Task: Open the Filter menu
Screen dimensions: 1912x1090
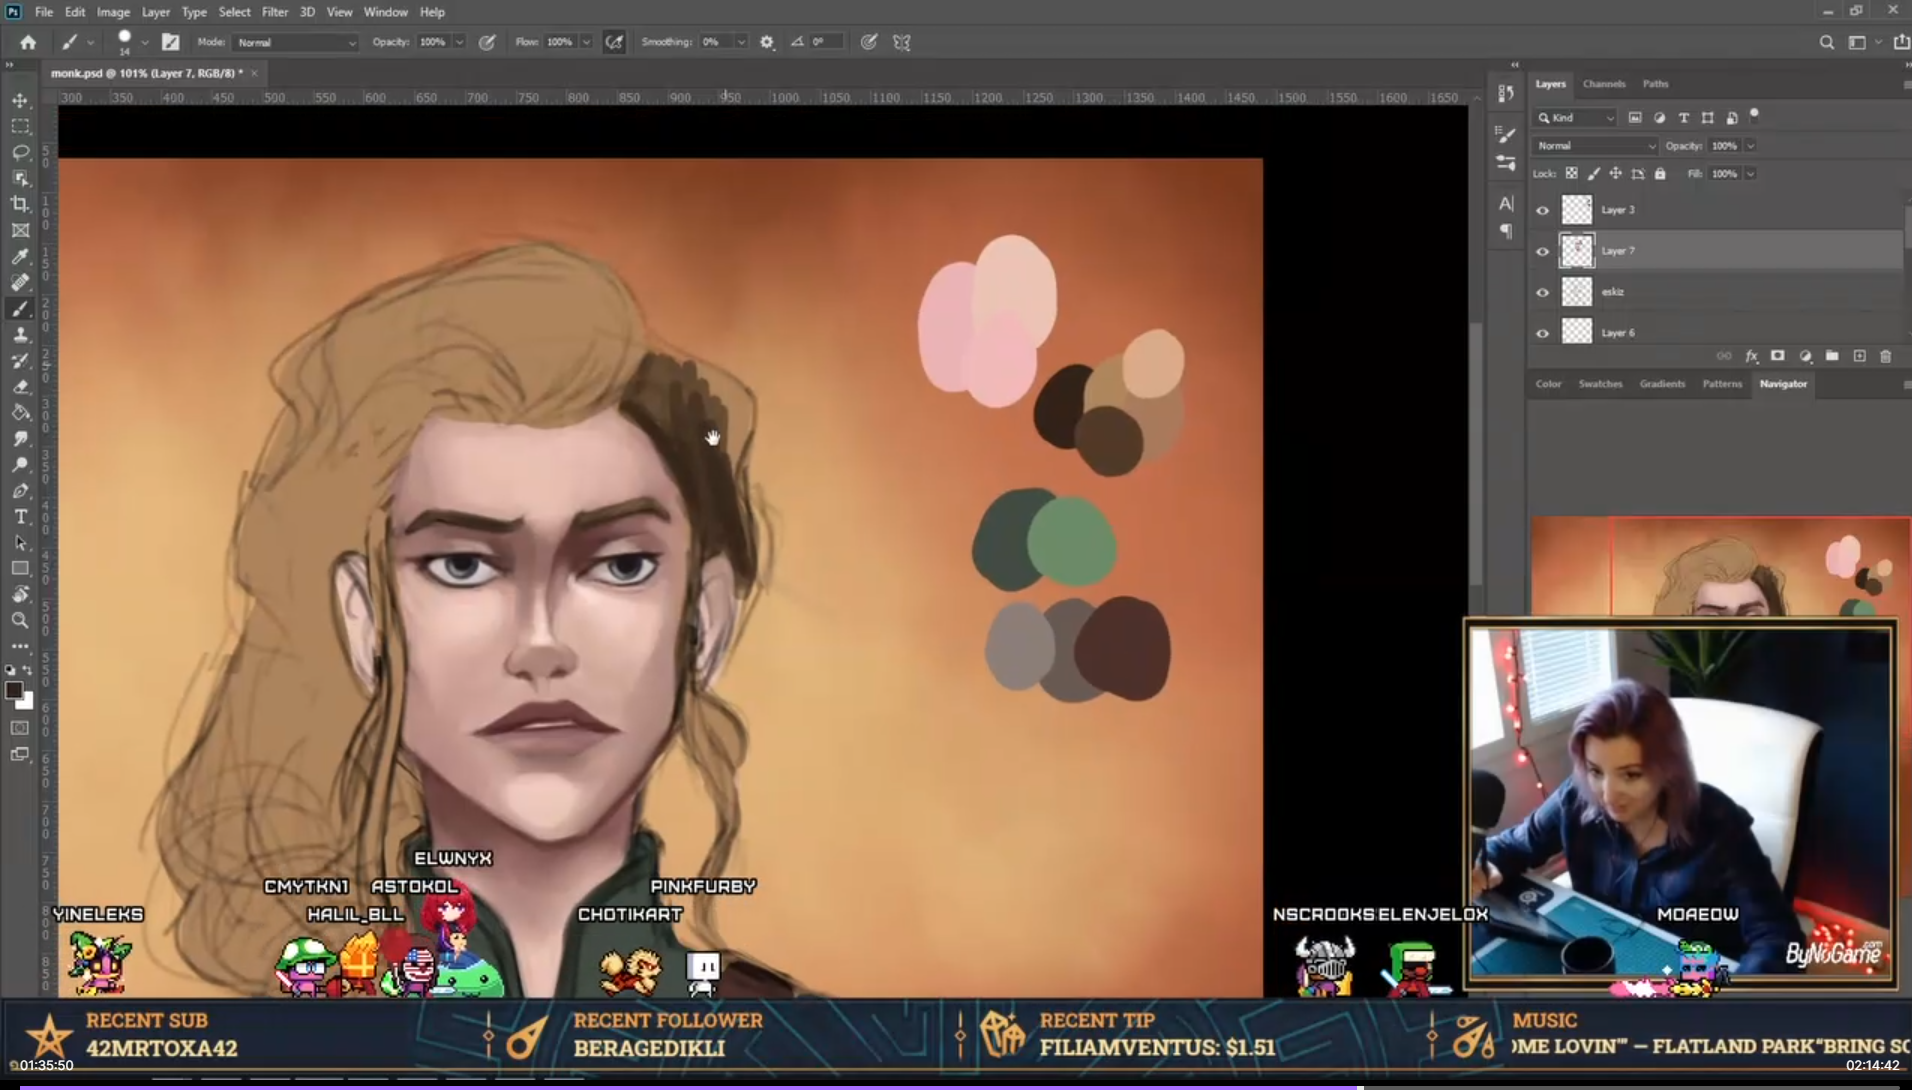Action: [275, 12]
